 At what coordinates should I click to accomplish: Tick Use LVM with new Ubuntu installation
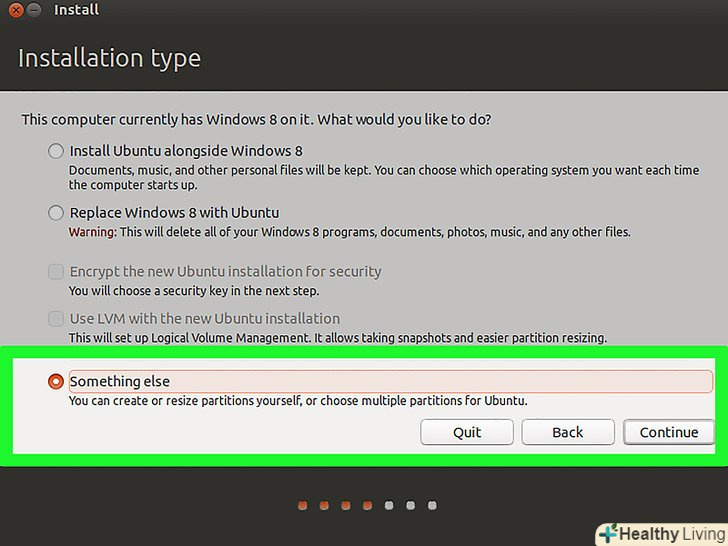tap(55, 319)
